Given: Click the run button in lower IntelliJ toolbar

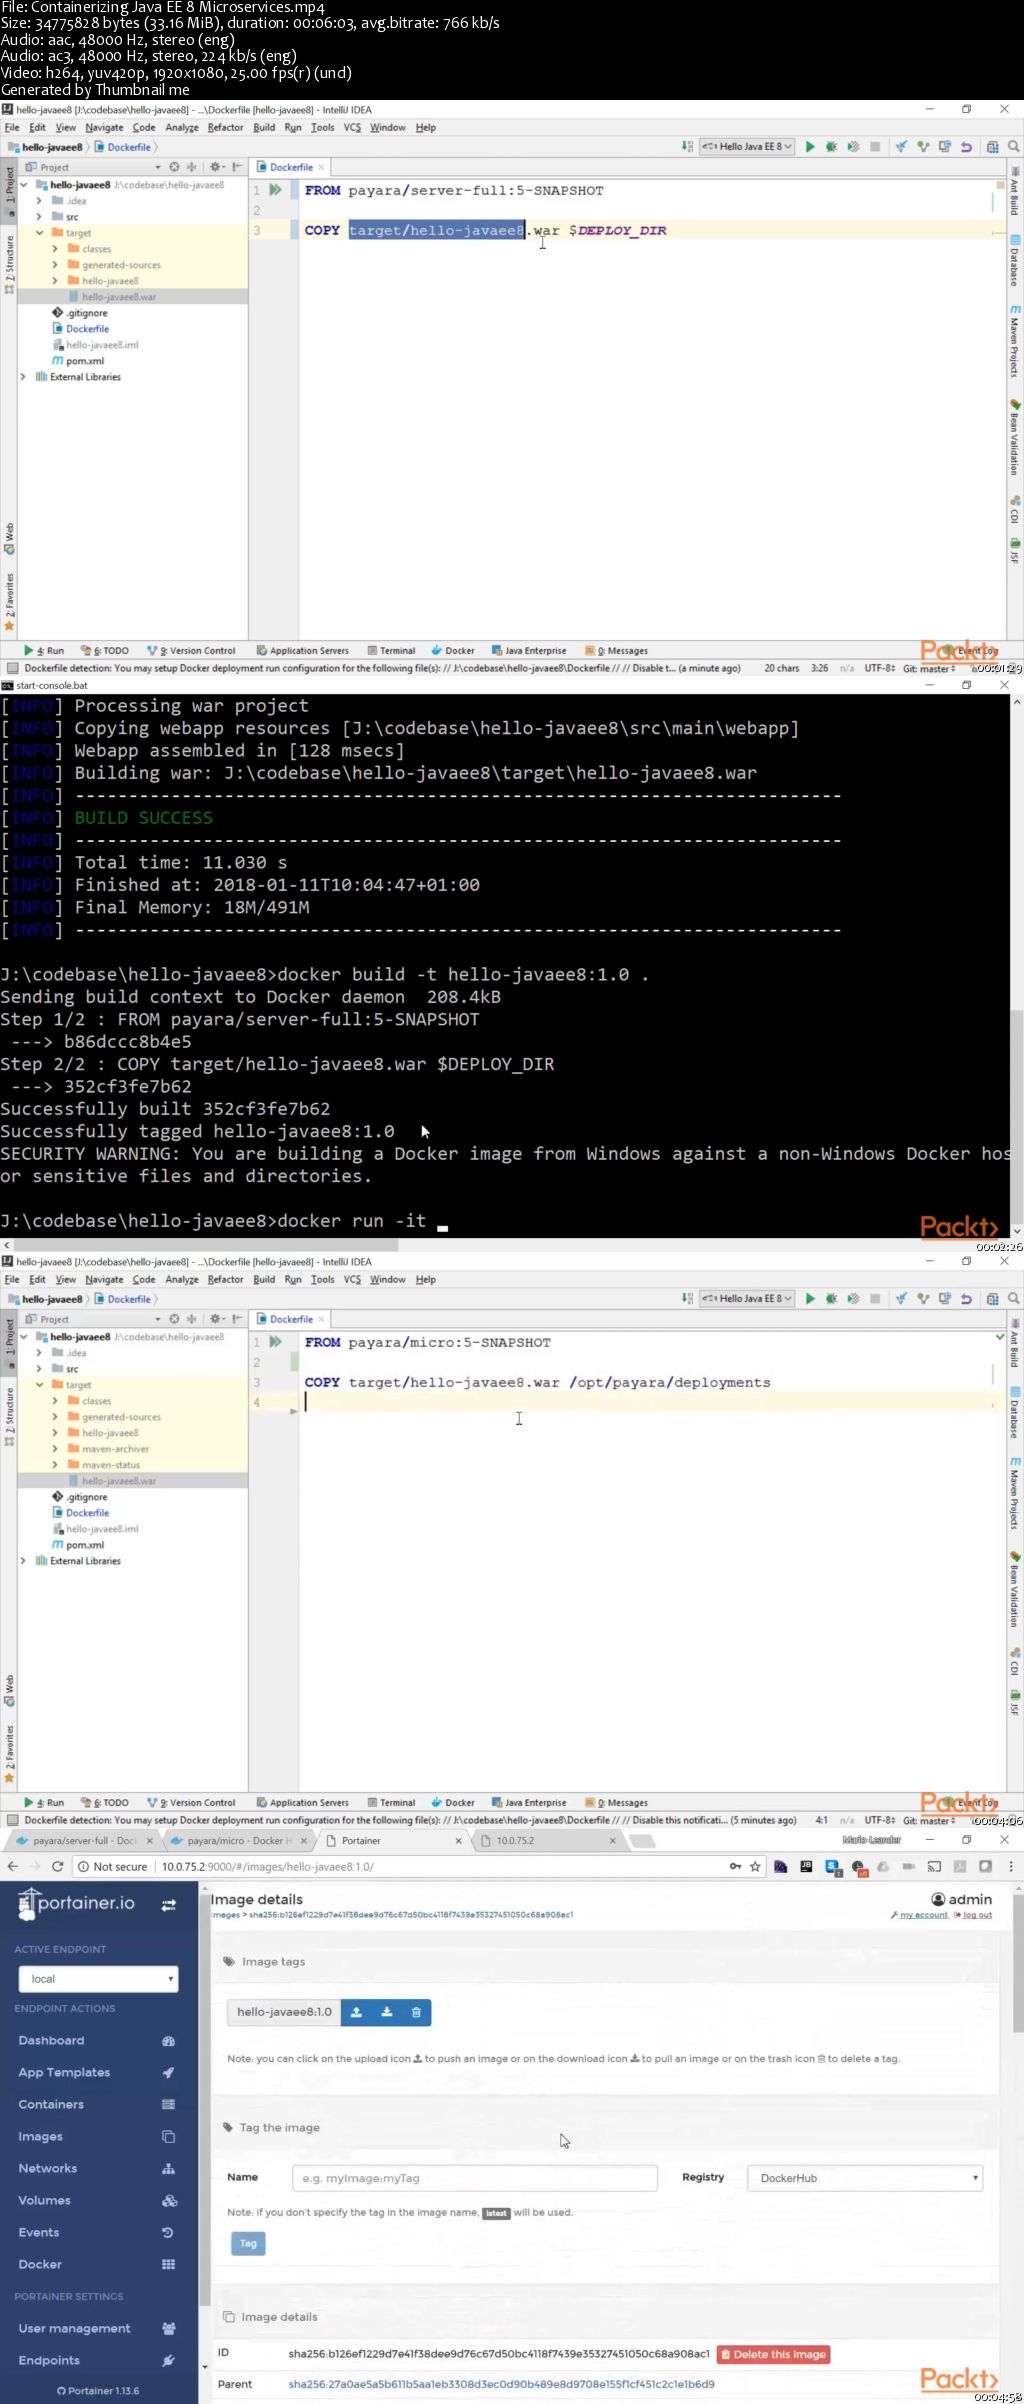Looking at the screenshot, I should (x=810, y=1298).
